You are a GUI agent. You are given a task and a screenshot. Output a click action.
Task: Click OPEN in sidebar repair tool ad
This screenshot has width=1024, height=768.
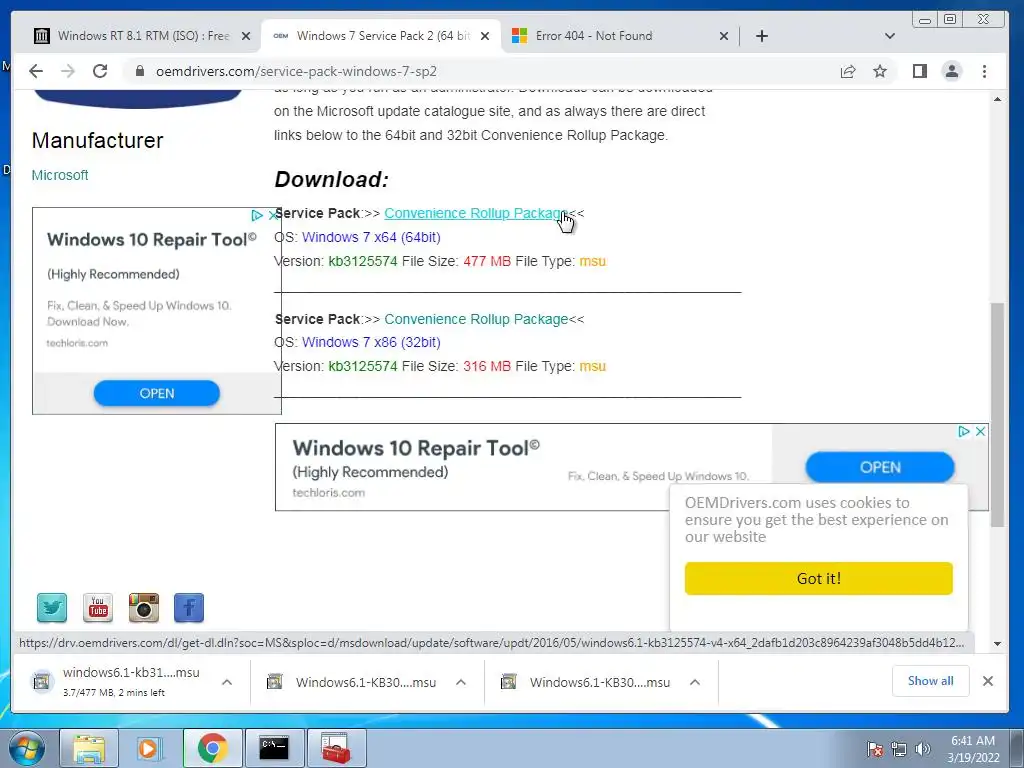pyautogui.click(x=157, y=393)
